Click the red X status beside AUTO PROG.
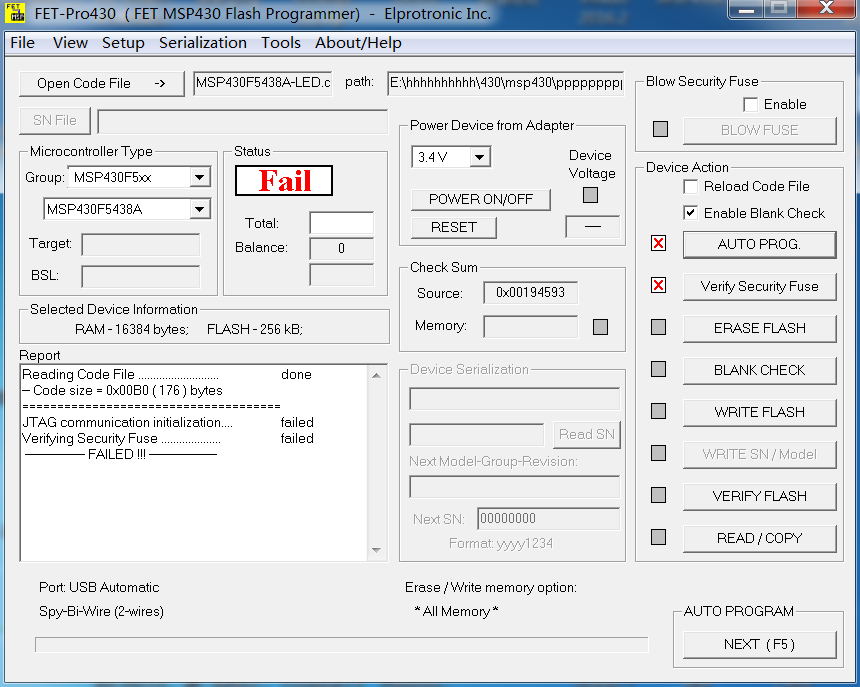This screenshot has width=860, height=687. coord(658,243)
